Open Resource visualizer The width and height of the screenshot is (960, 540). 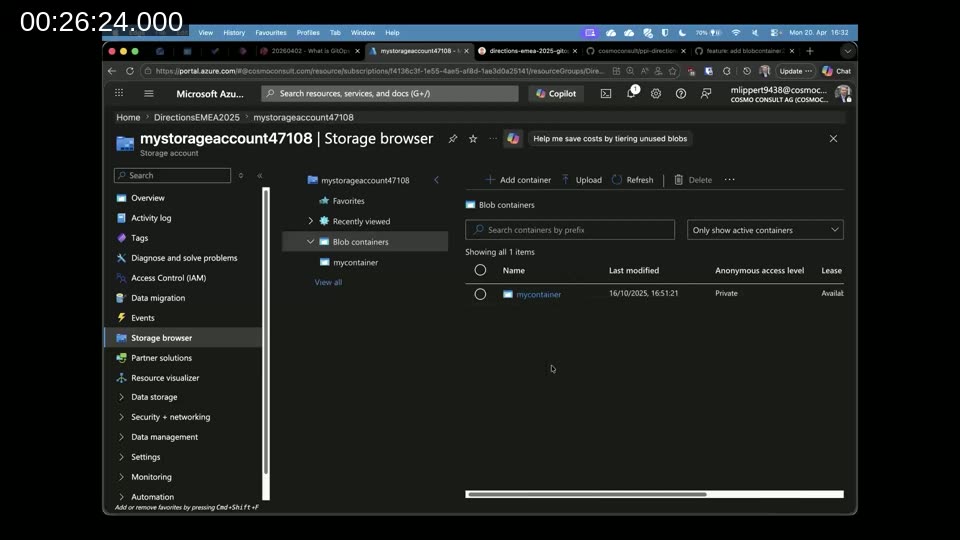pyautogui.click(x=165, y=378)
